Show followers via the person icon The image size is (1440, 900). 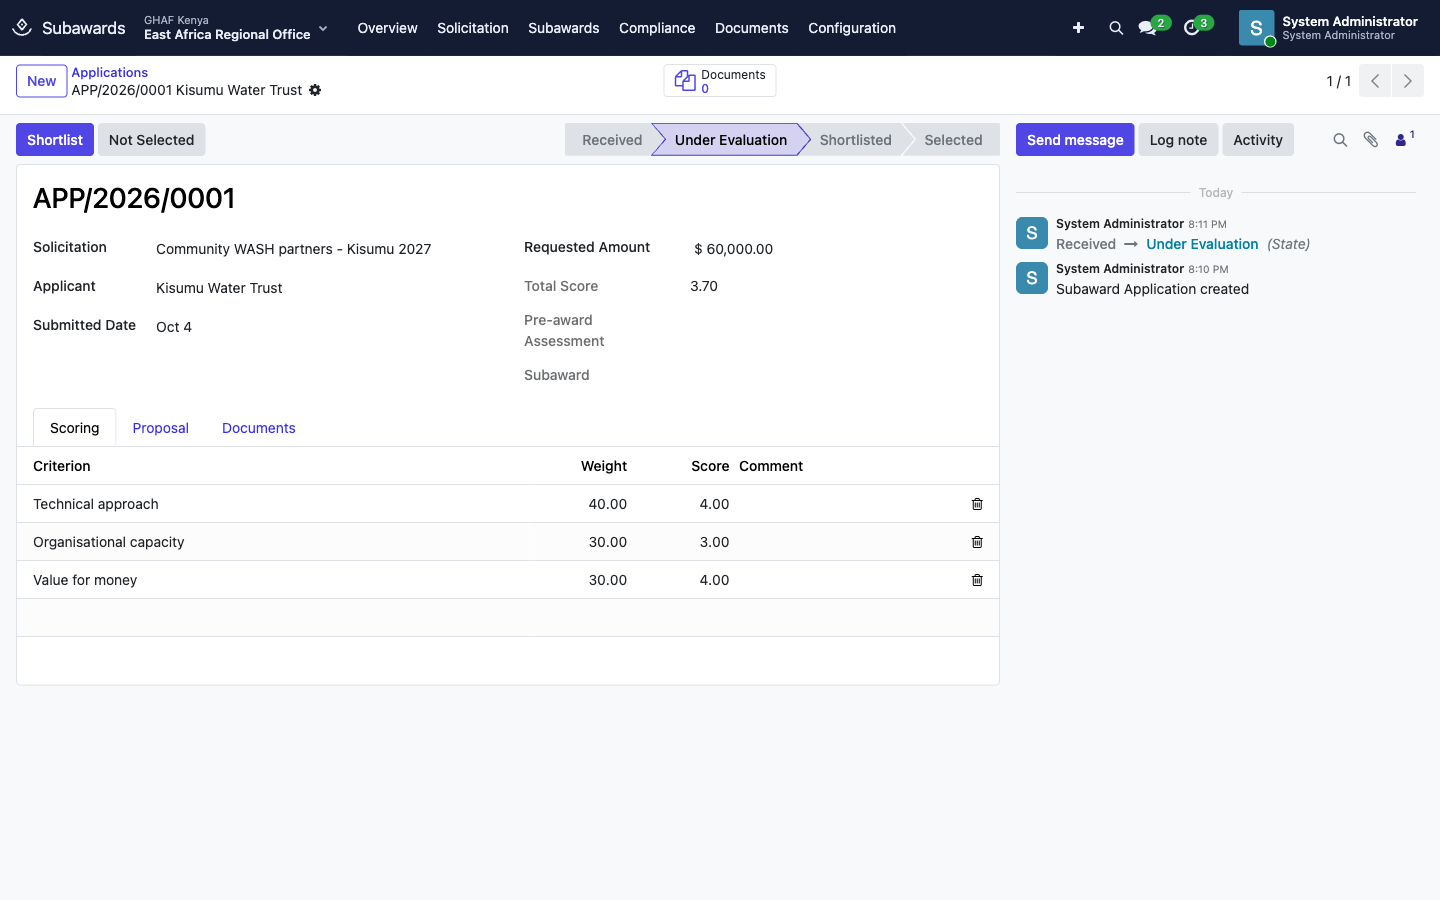pos(1404,140)
